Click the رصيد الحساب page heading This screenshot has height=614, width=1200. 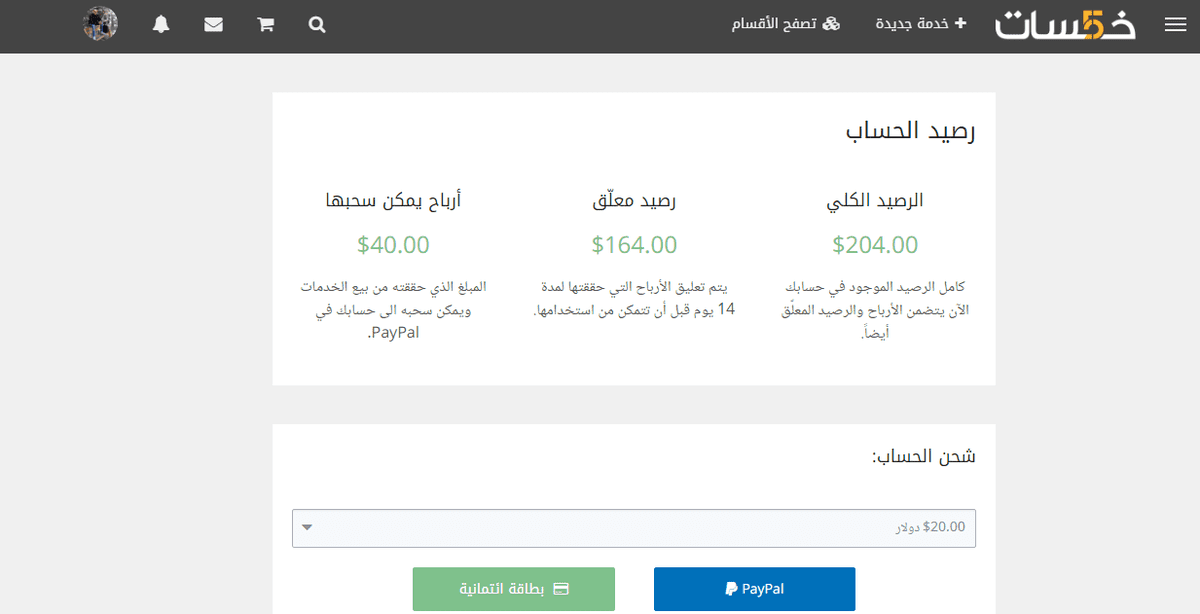click(x=910, y=132)
